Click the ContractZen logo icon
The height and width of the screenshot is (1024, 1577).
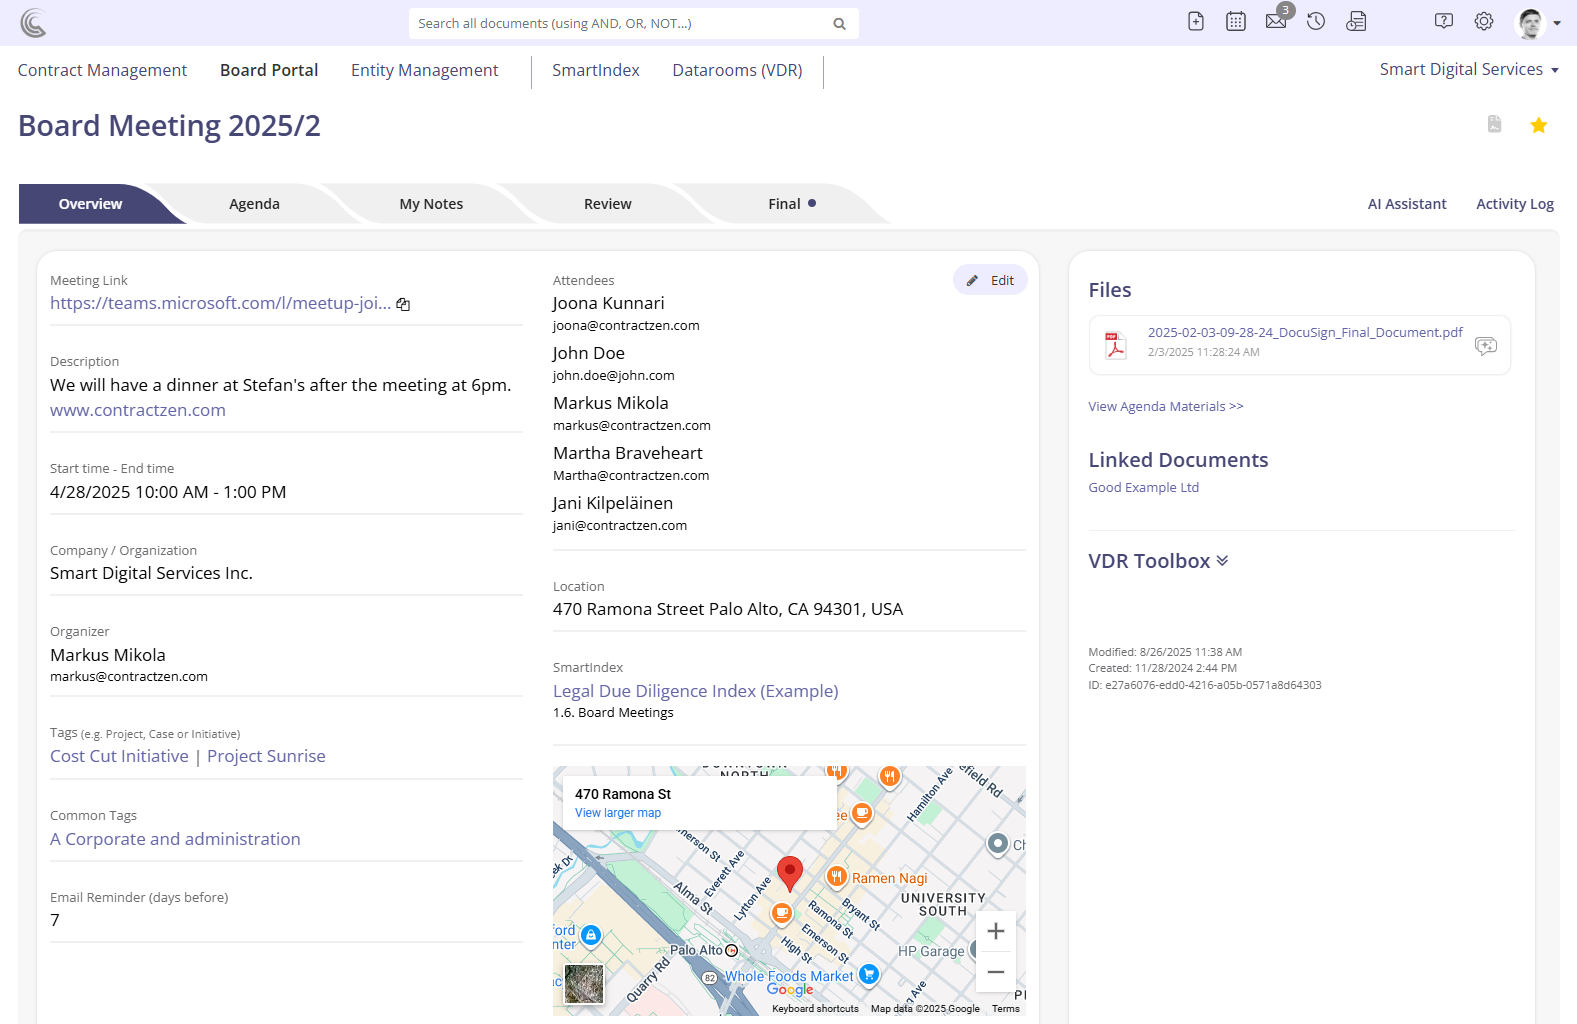coord(33,22)
